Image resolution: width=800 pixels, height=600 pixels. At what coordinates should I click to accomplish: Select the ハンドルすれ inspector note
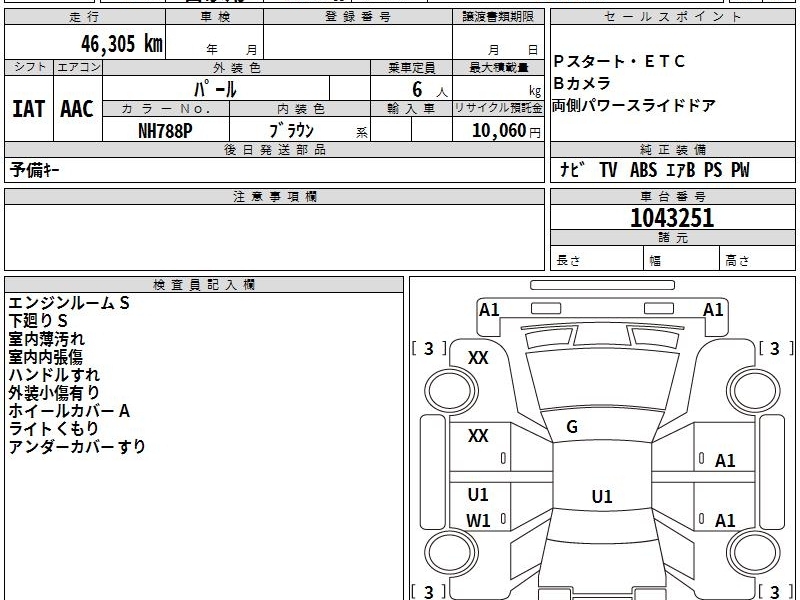(x=54, y=374)
